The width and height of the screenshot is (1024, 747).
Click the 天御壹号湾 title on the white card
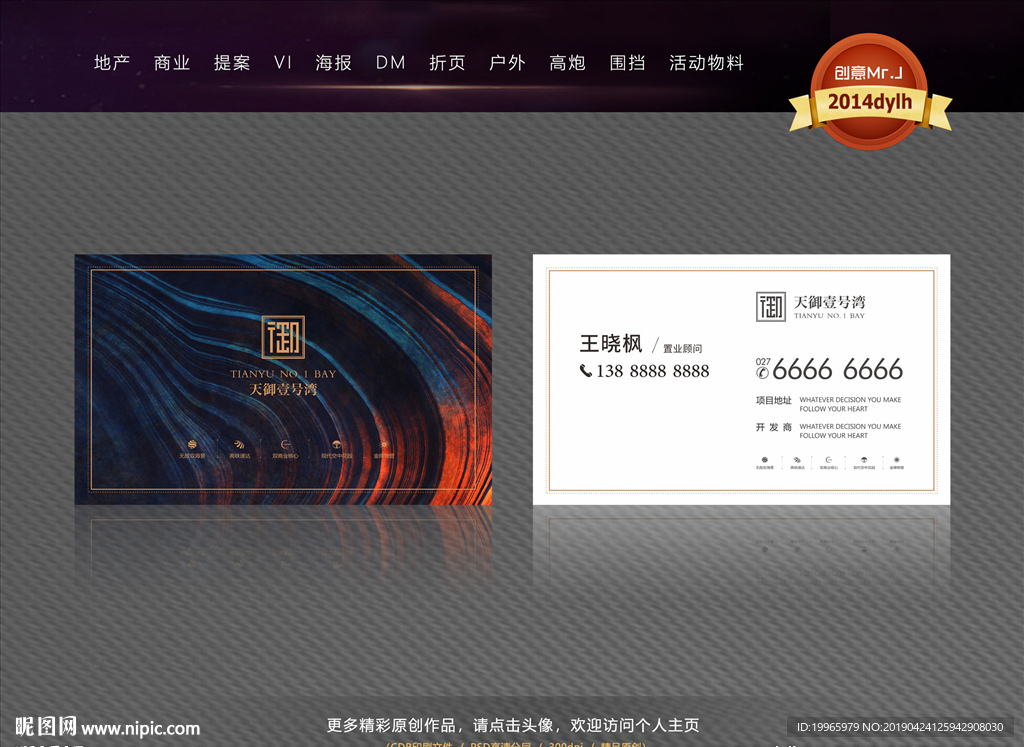(829, 302)
